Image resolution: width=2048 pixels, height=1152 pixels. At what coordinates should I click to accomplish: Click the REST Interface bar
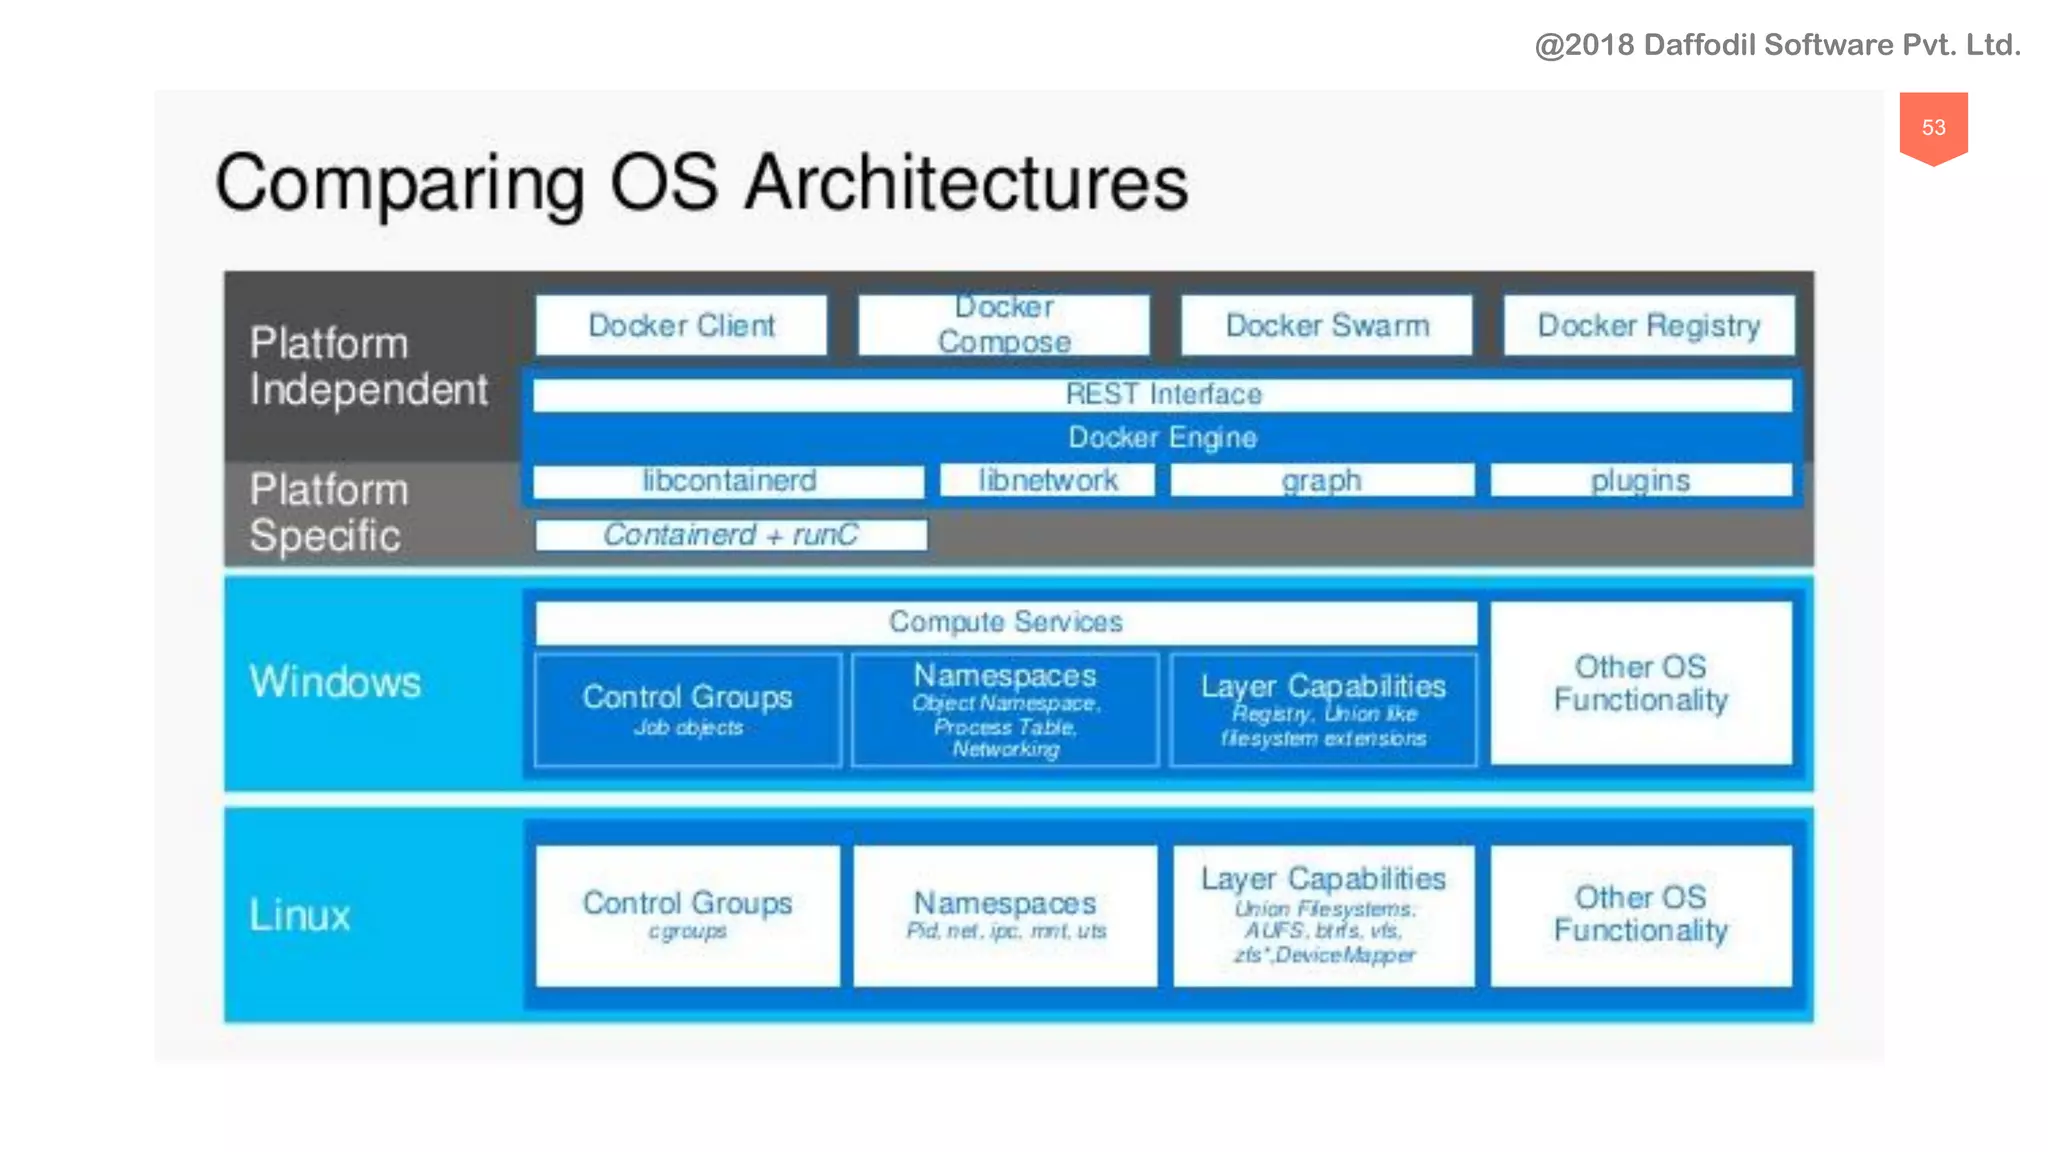tap(1162, 394)
